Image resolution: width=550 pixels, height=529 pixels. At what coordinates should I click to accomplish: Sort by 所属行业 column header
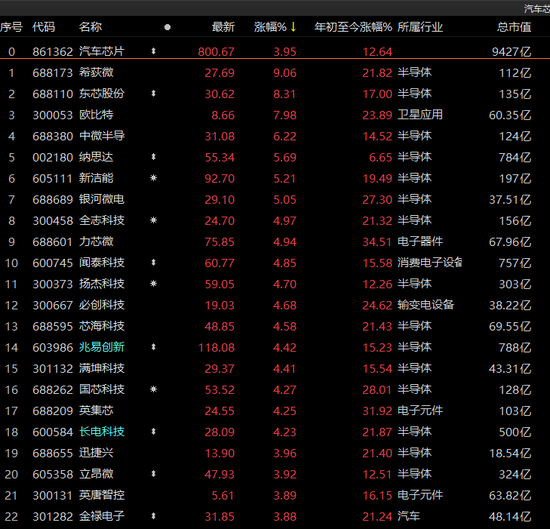(420, 27)
